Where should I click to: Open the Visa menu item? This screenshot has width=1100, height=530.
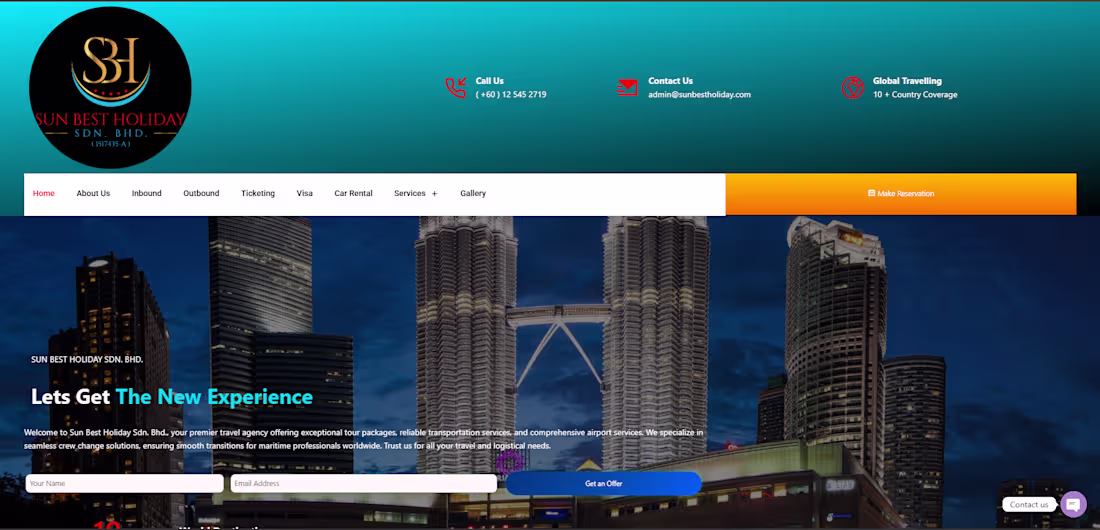point(304,194)
